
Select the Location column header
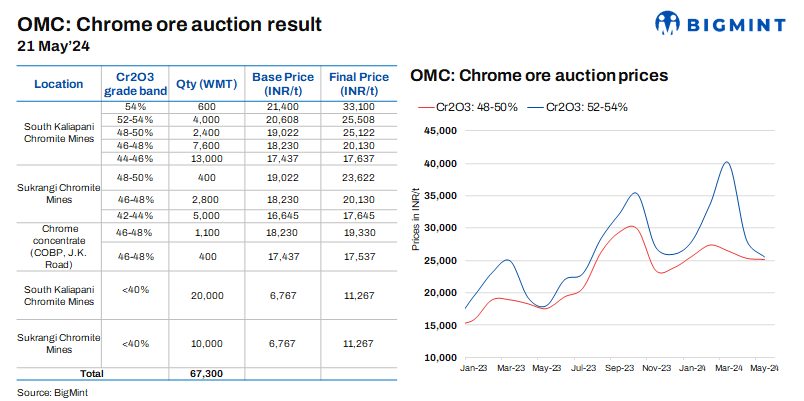pos(58,84)
